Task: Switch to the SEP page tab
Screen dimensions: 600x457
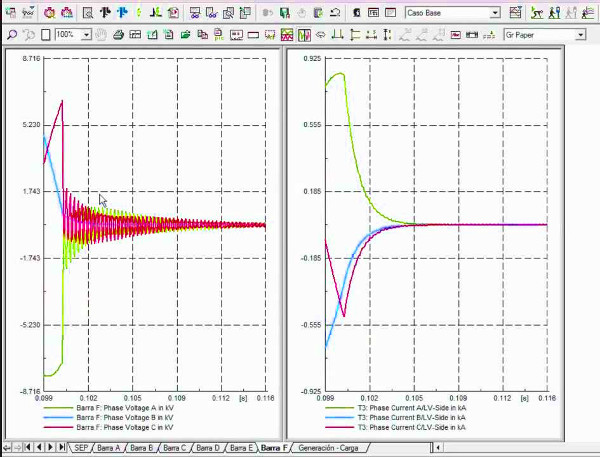Action: (x=81, y=447)
